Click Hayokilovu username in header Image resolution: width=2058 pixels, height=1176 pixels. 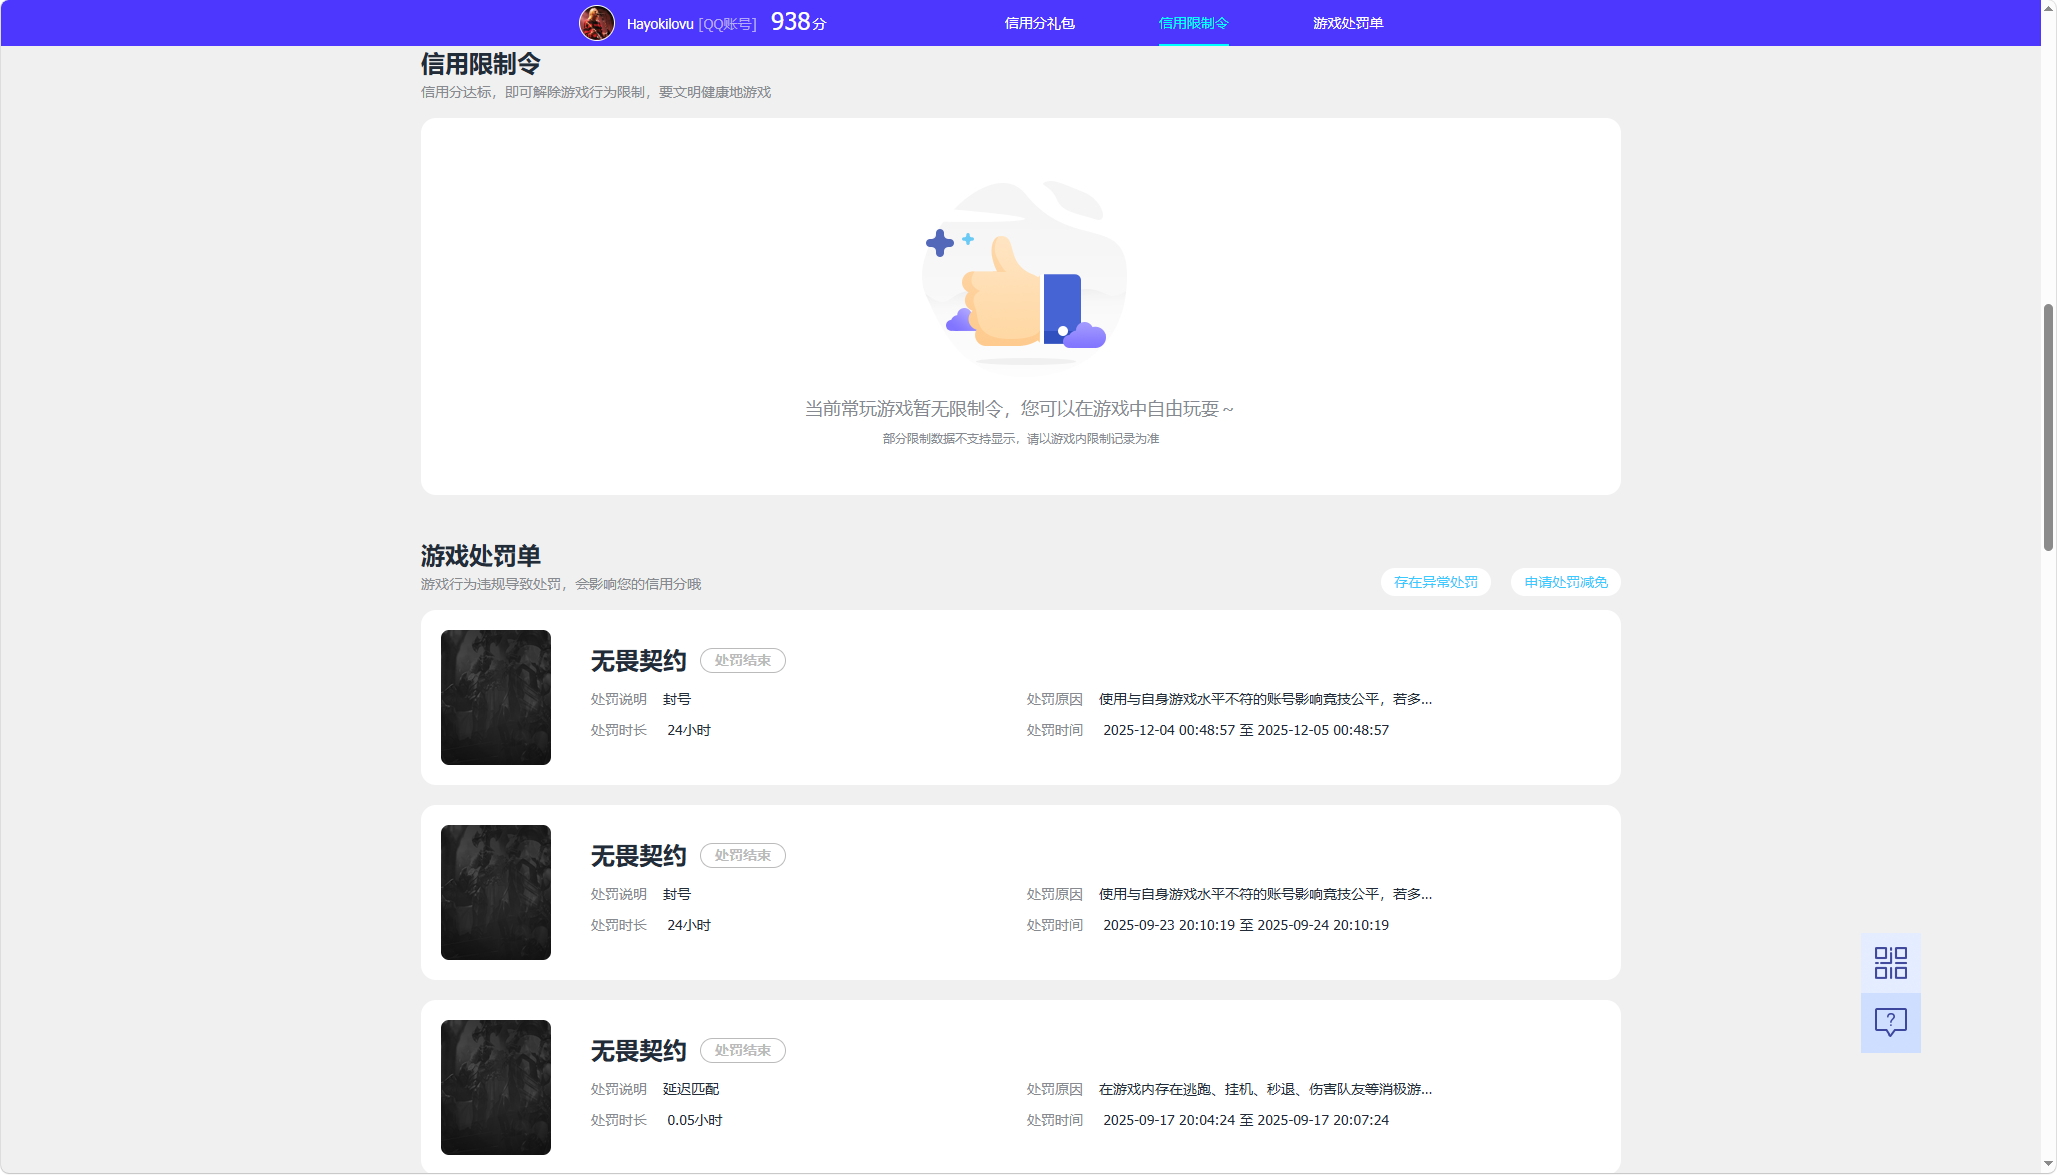pos(660,24)
